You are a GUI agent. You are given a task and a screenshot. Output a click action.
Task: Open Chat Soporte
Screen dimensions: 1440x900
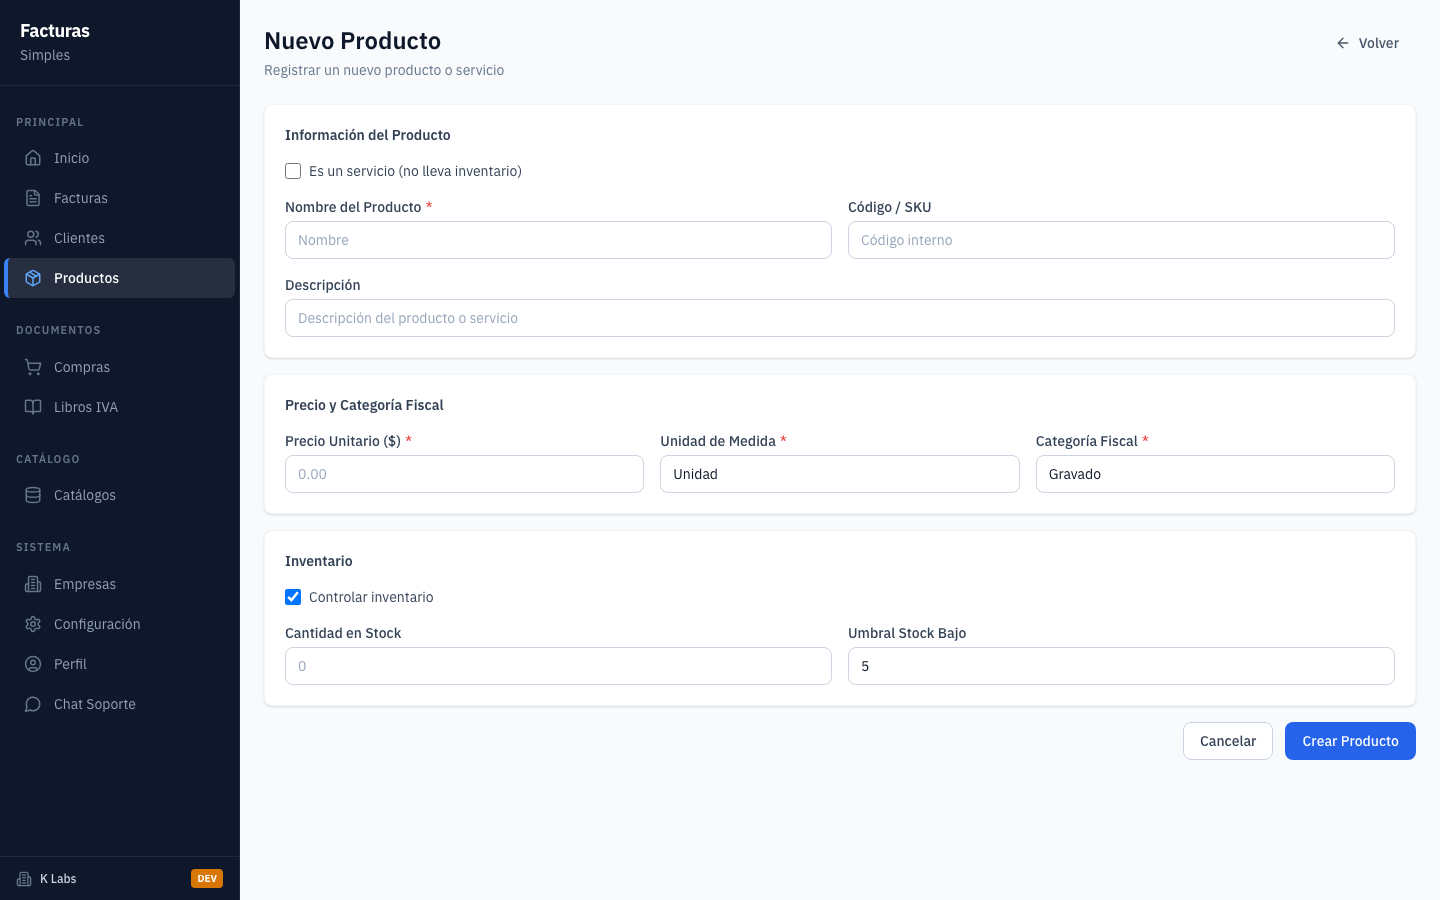coord(120,704)
